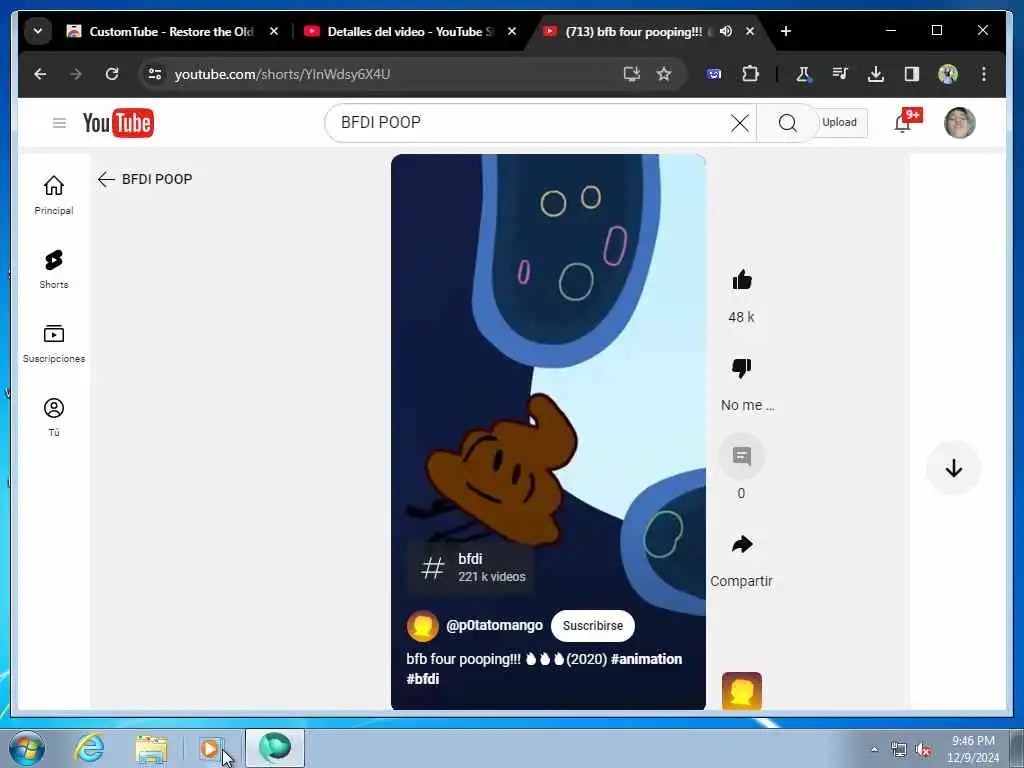Open a new browser tab
The height and width of the screenshot is (768, 1024).
click(786, 31)
